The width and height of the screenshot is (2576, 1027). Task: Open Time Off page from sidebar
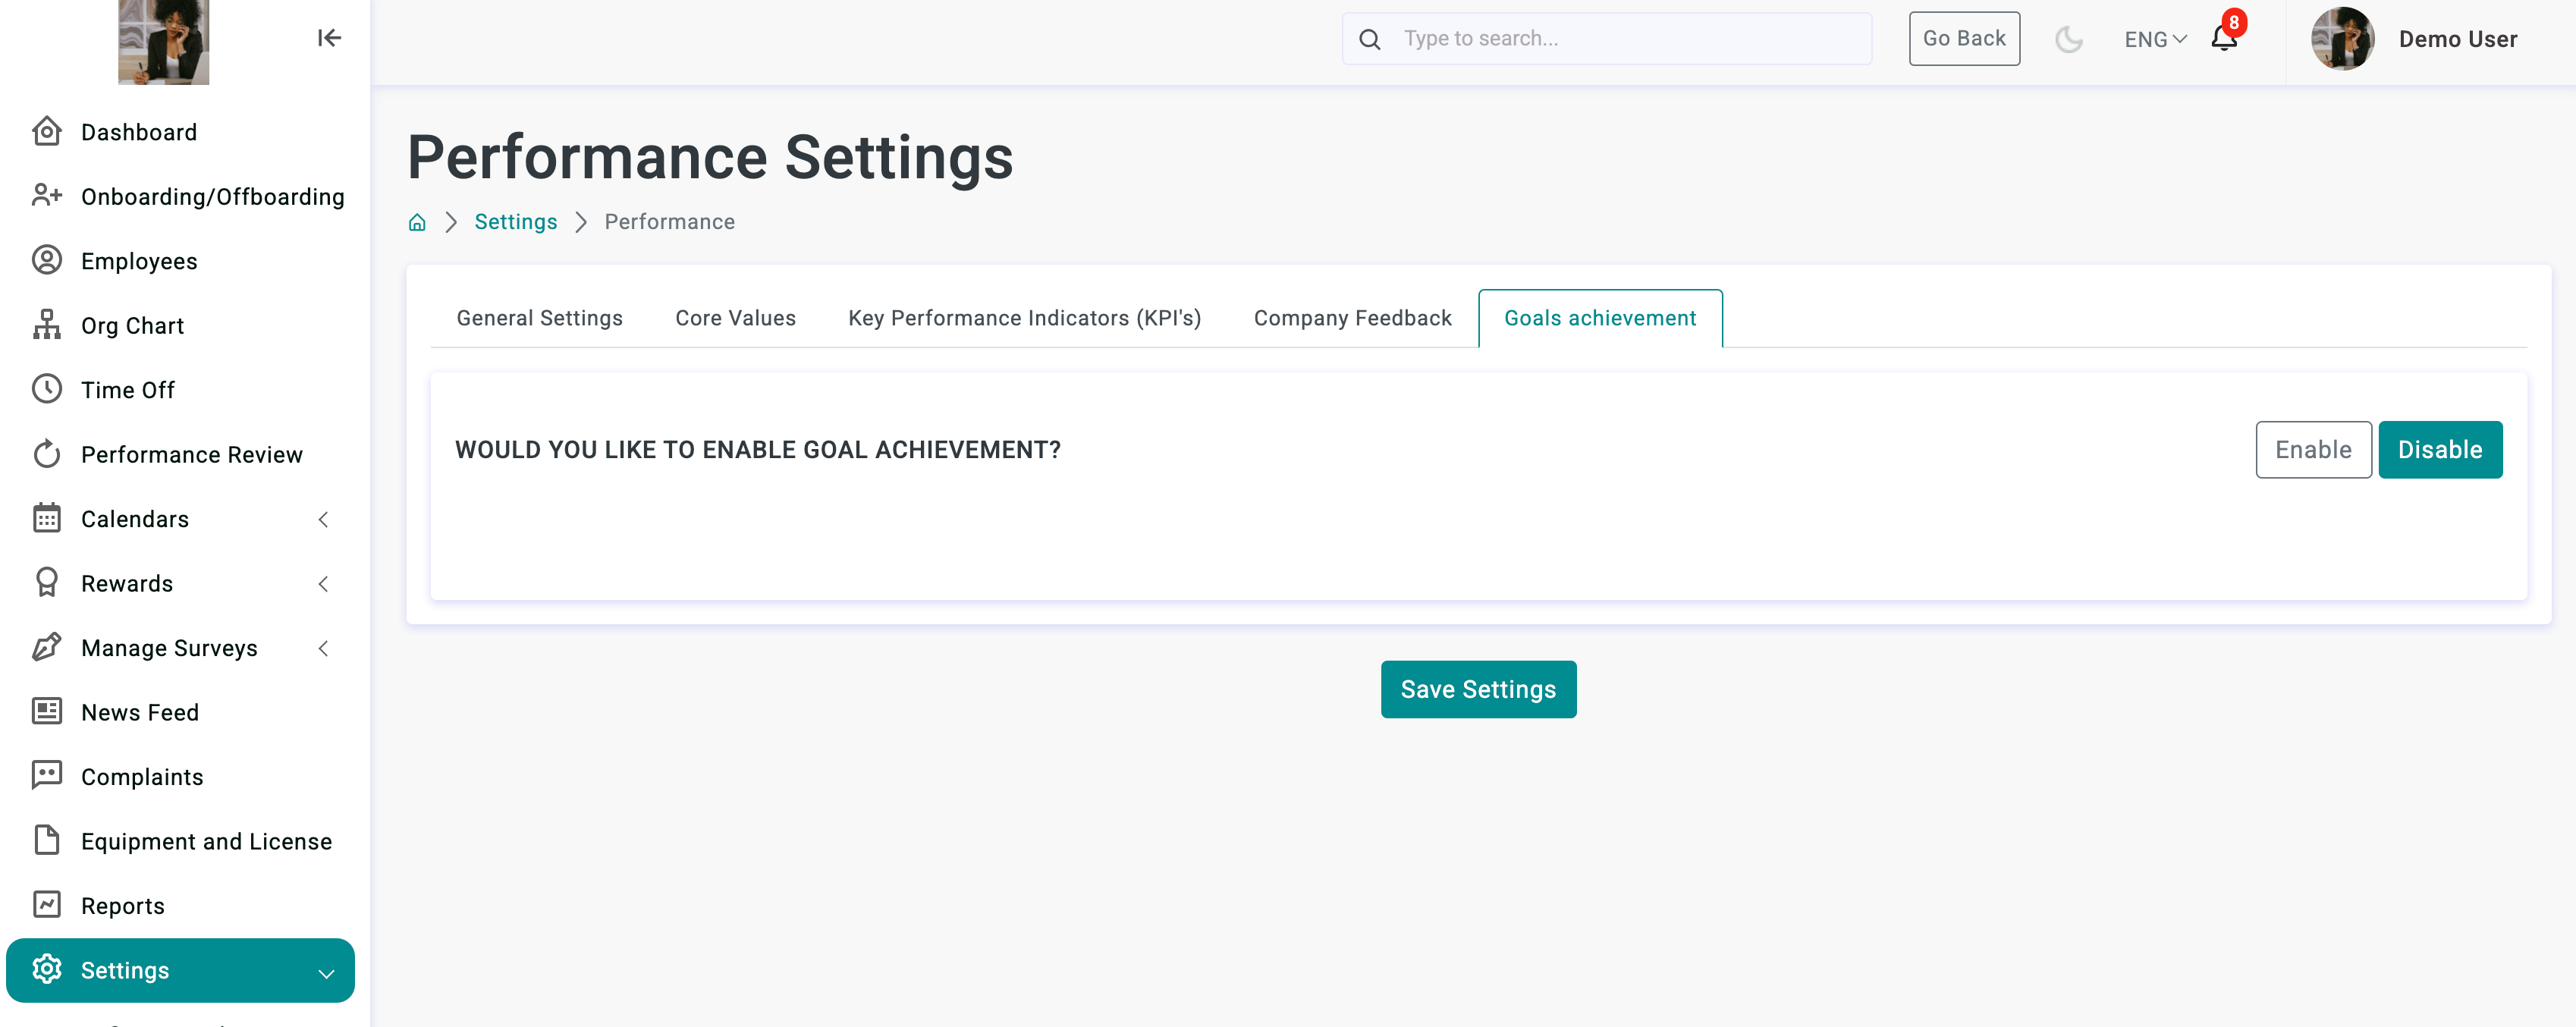tap(180, 389)
